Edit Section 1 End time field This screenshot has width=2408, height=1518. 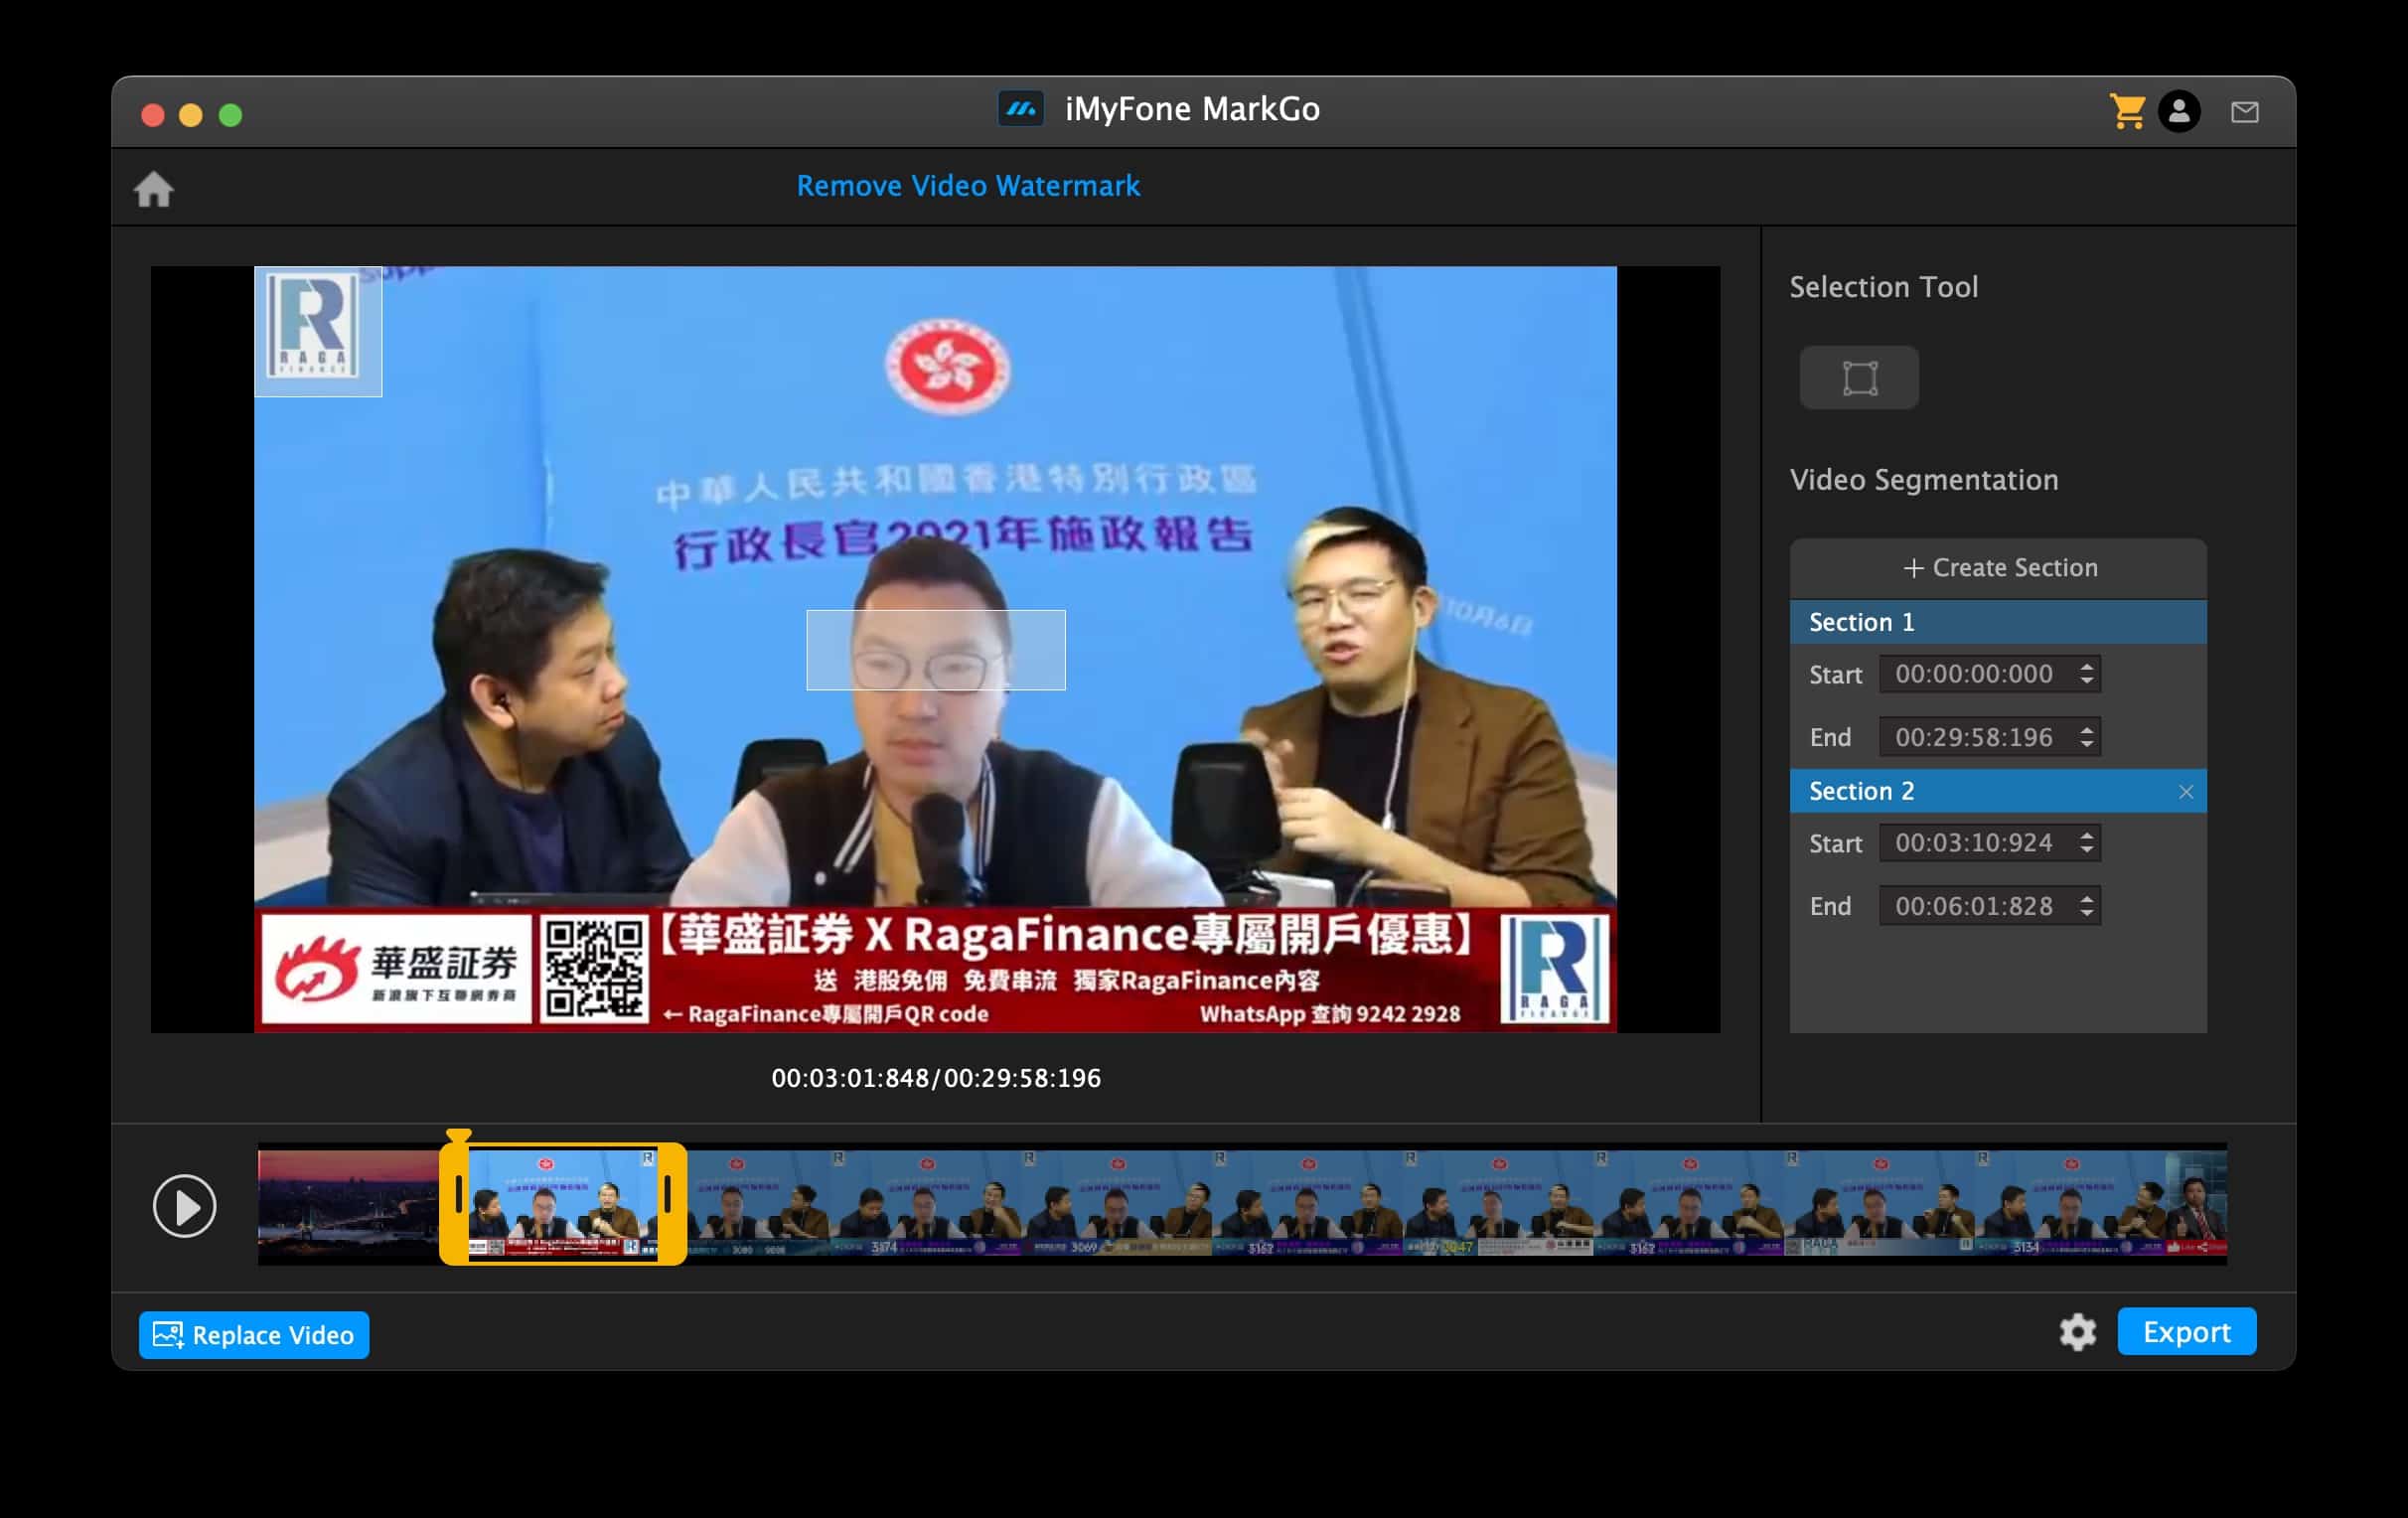pyautogui.click(x=1990, y=737)
